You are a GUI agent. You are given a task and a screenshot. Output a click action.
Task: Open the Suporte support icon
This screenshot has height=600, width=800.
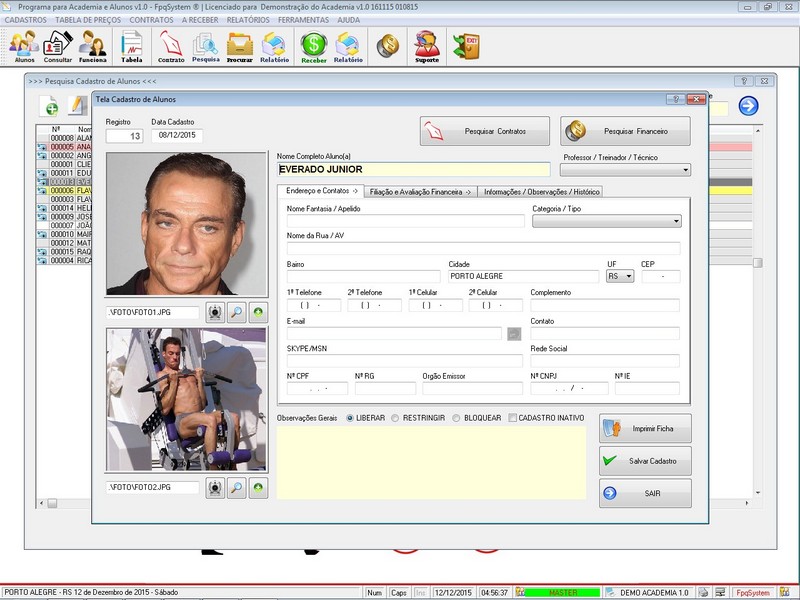pyautogui.click(x=427, y=46)
